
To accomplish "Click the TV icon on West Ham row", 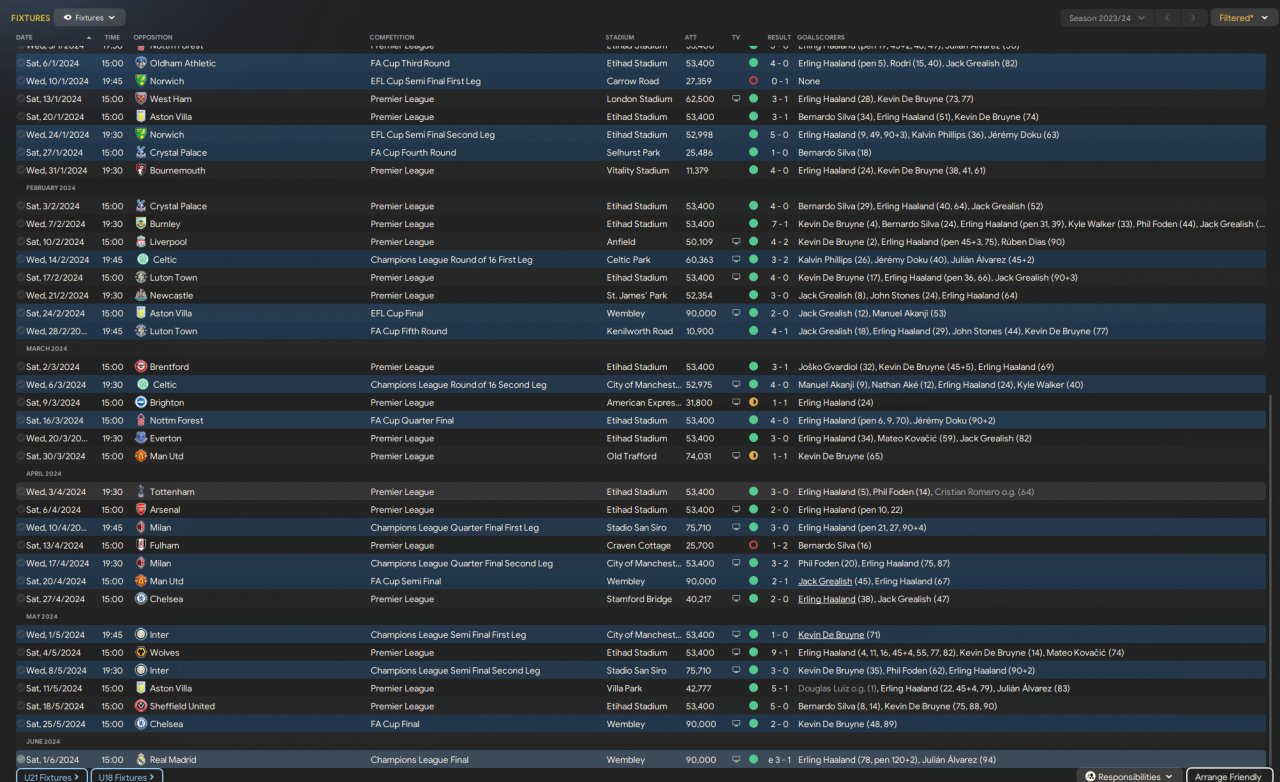I will pyautogui.click(x=736, y=99).
